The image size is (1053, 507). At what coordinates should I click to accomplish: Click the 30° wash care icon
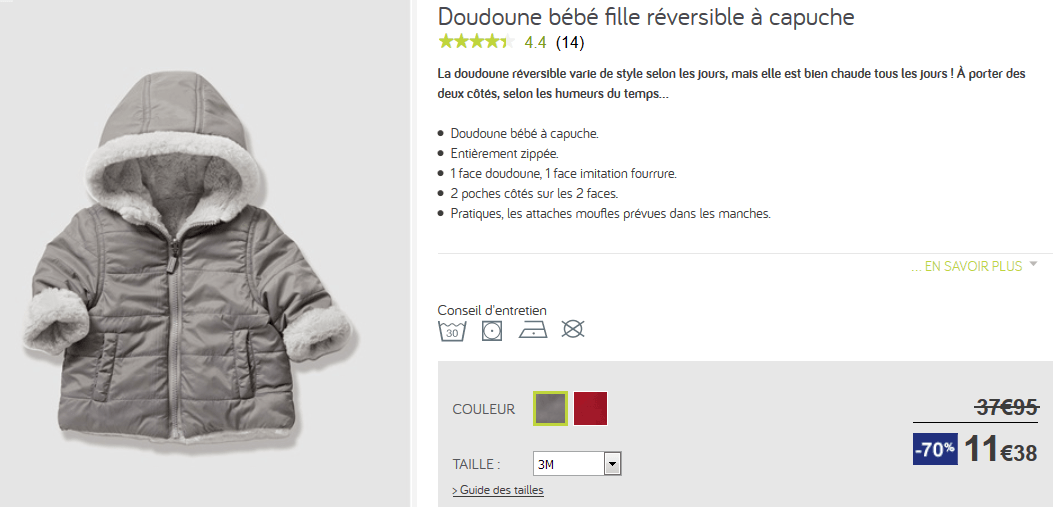[452, 330]
